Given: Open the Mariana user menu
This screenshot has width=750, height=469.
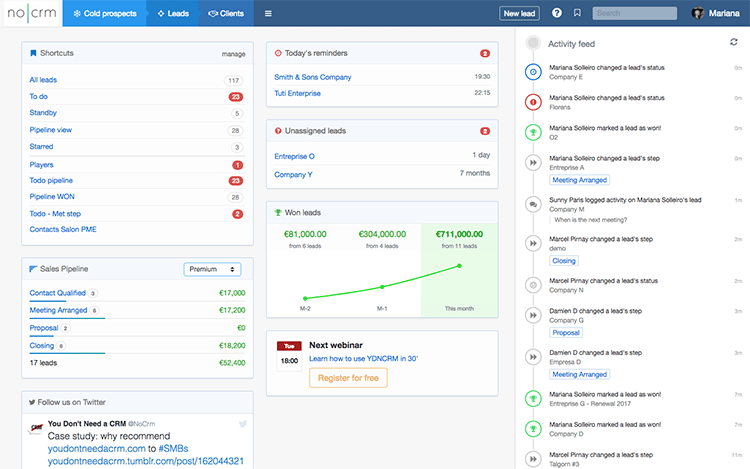Looking at the screenshot, I should pos(726,13).
